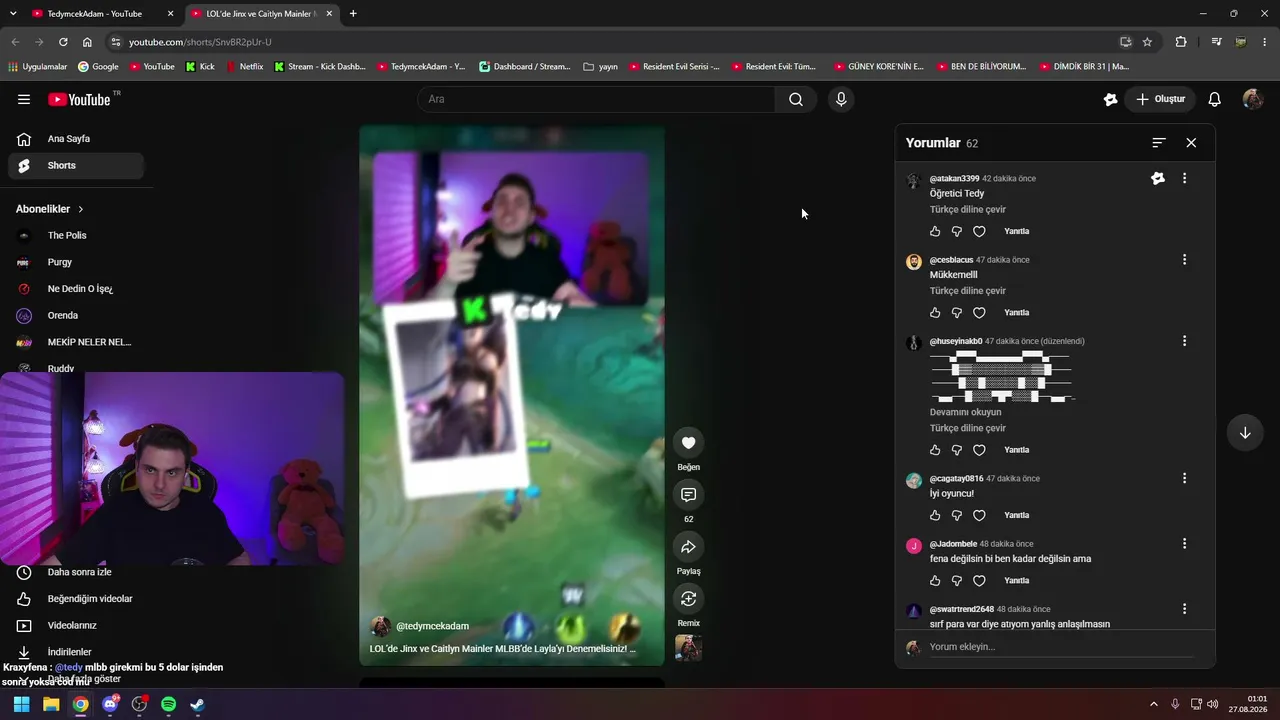Install app icon in the address bar
The width and height of the screenshot is (1280, 720).
tap(1126, 42)
